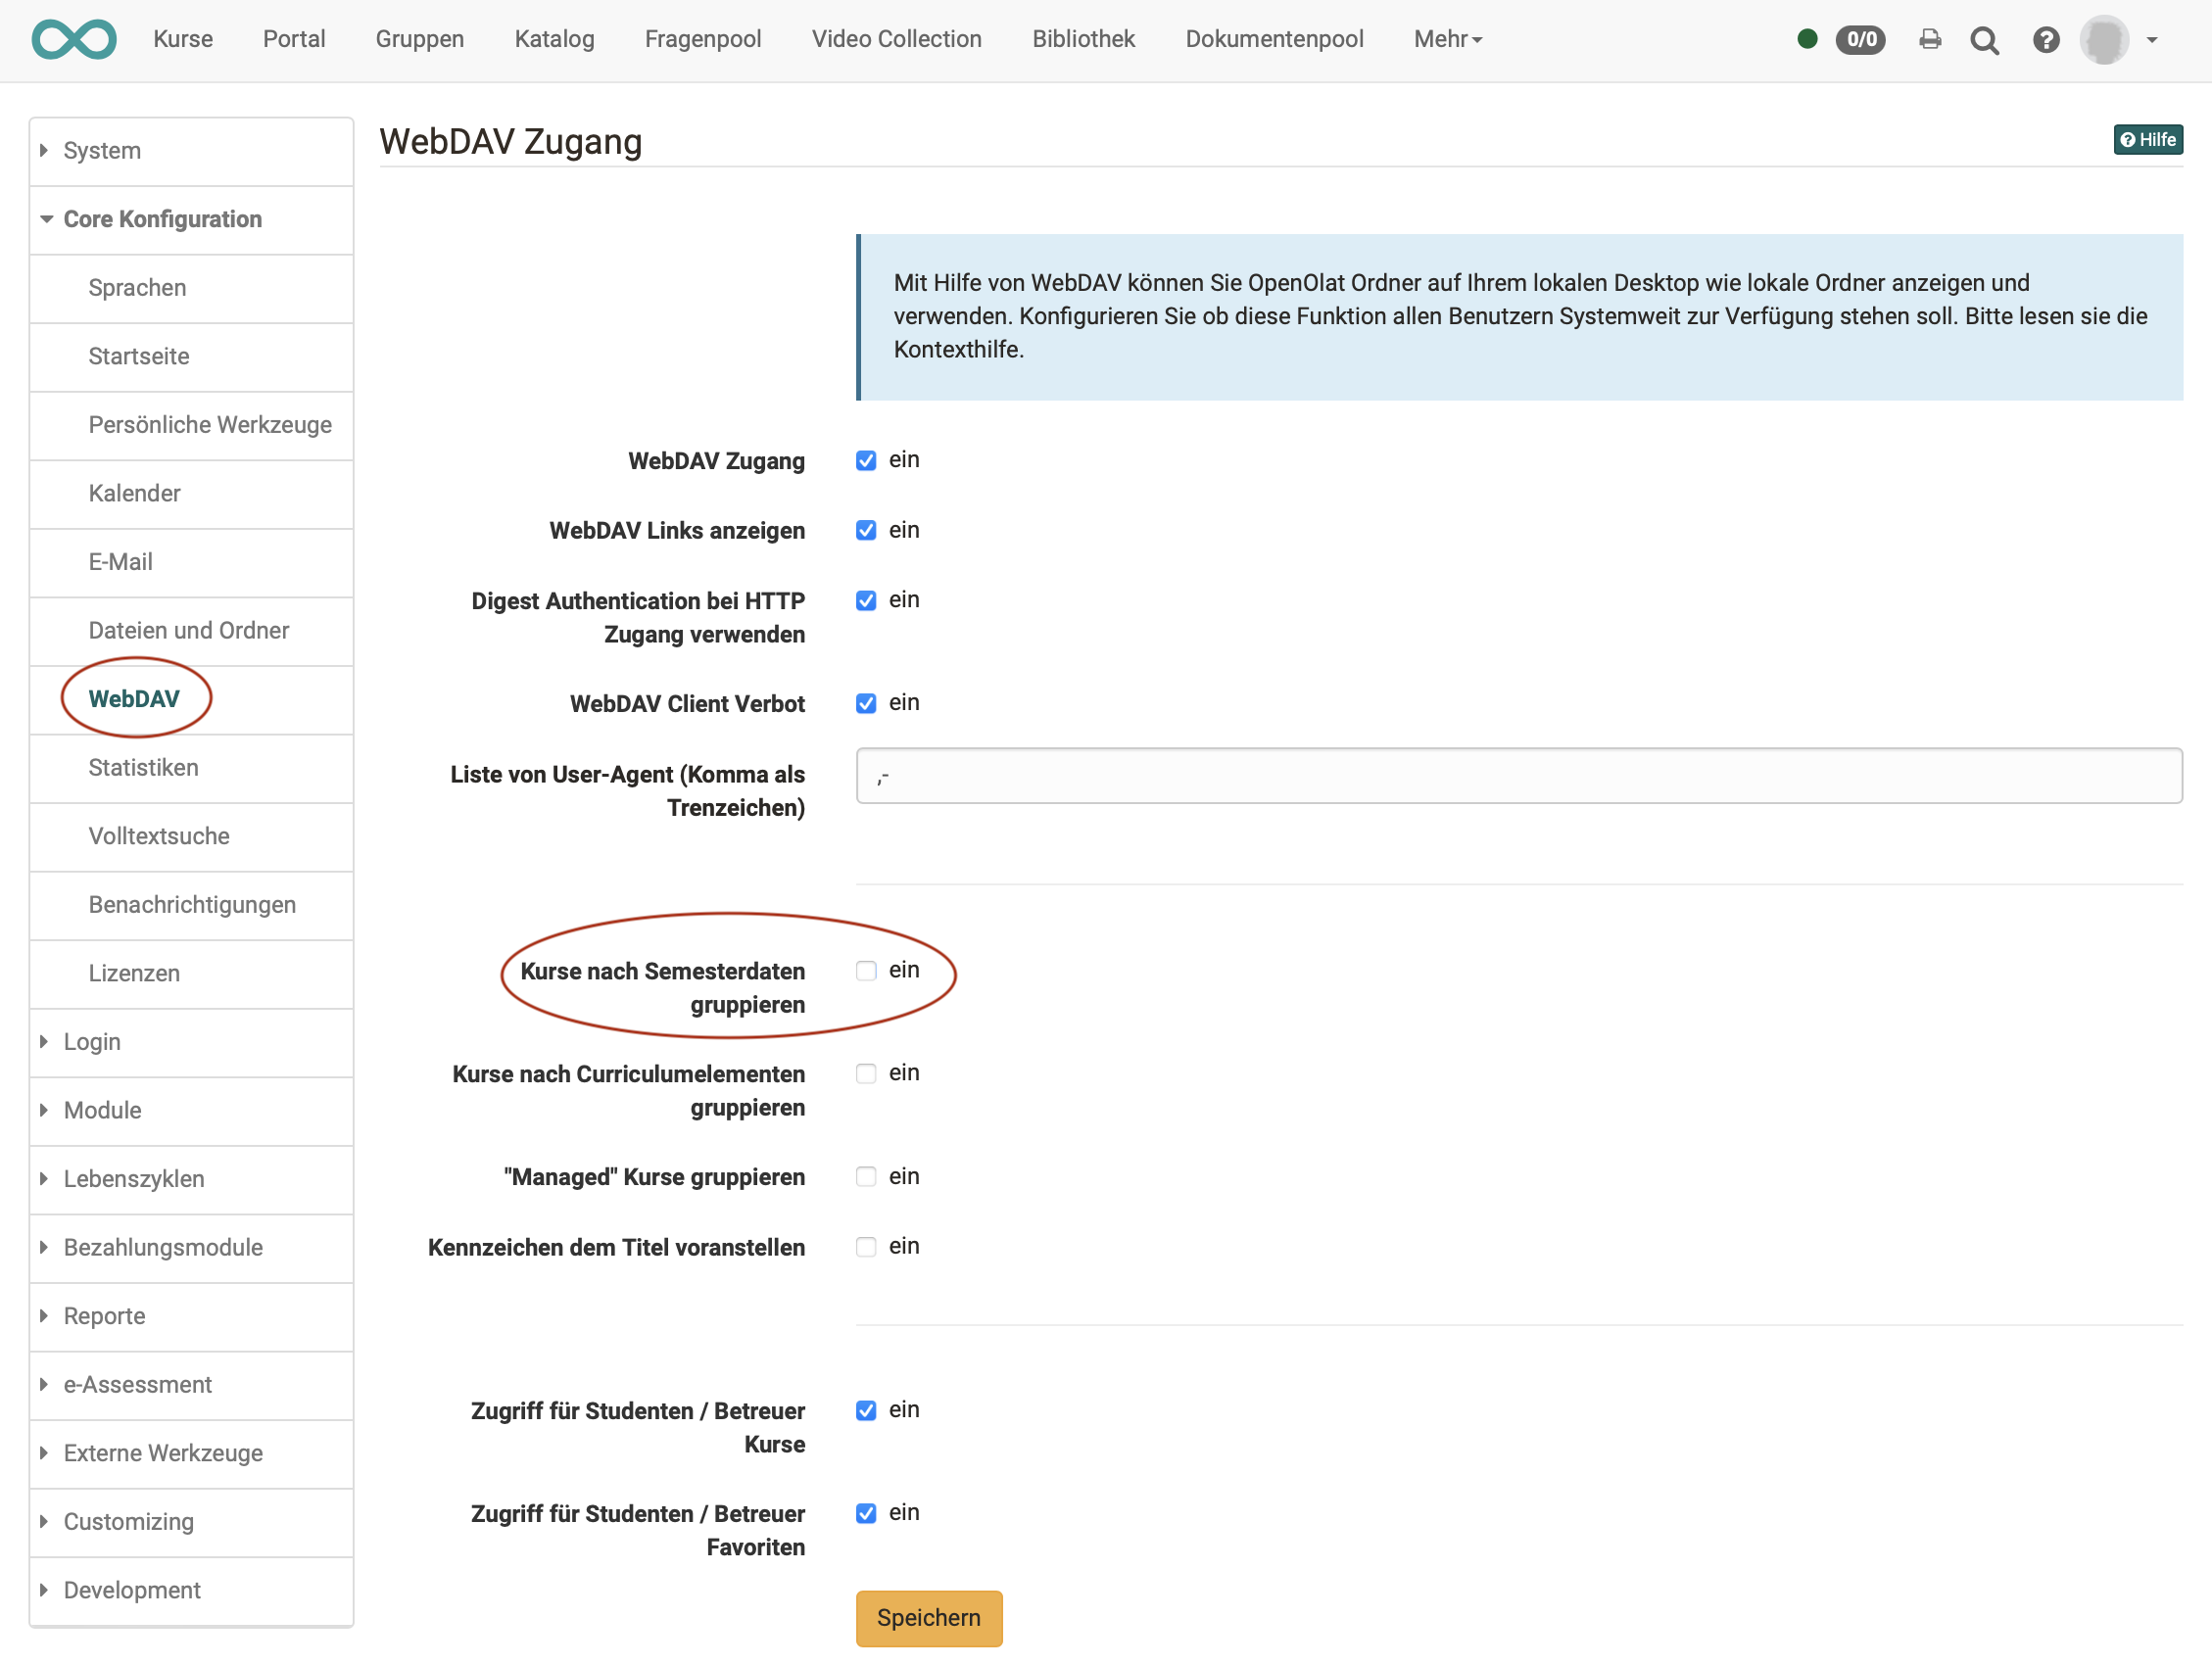Expand the Customizing section
Screen dimensions: 2212x1665
click(x=128, y=1522)
